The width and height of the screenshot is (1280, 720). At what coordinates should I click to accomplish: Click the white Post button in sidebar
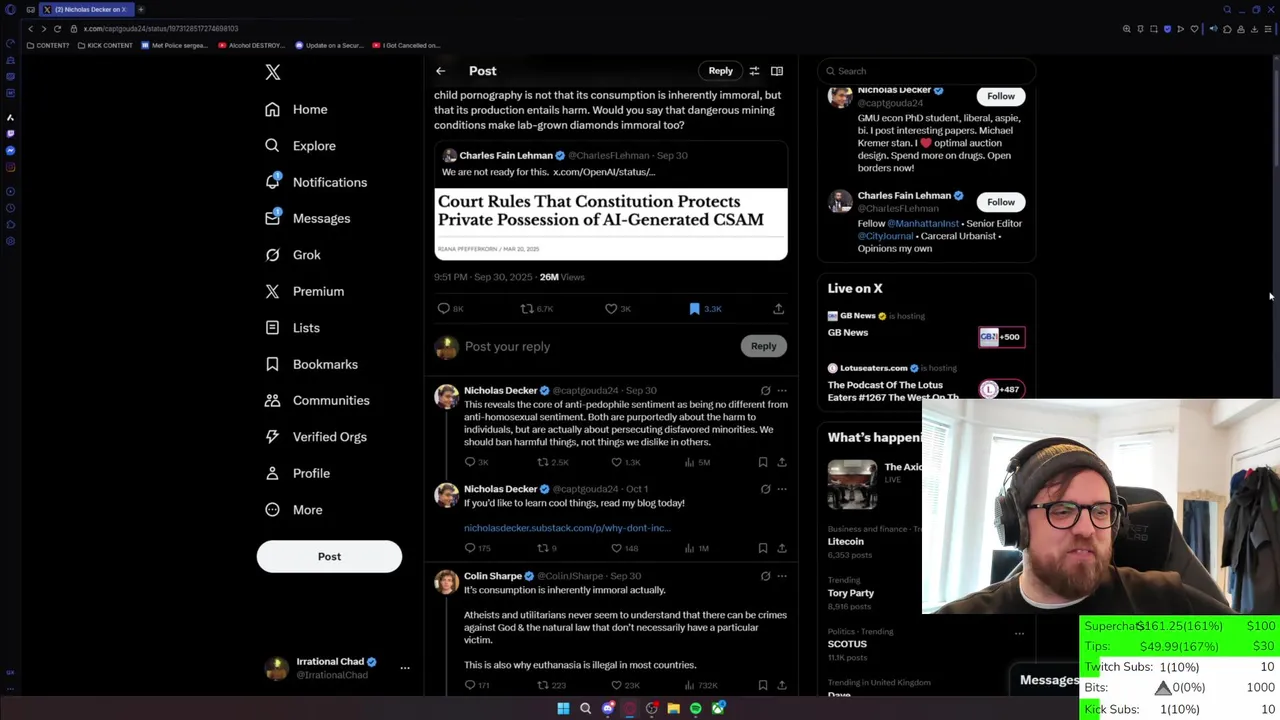pos(329,557)
